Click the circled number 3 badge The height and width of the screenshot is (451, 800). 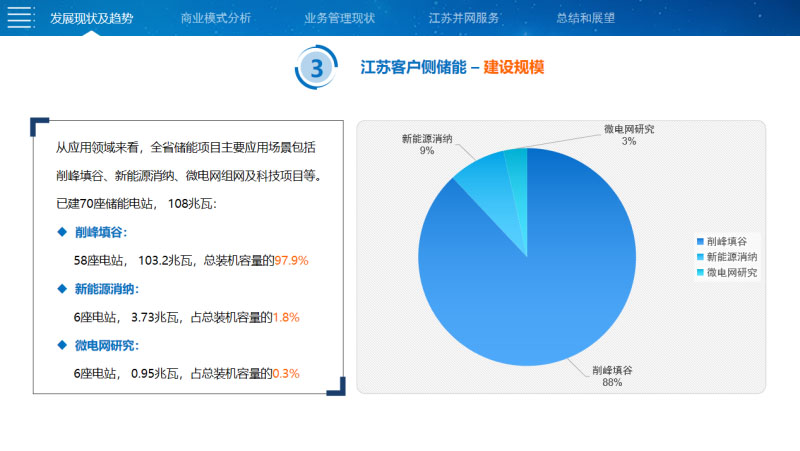click(x=317, y=68)
